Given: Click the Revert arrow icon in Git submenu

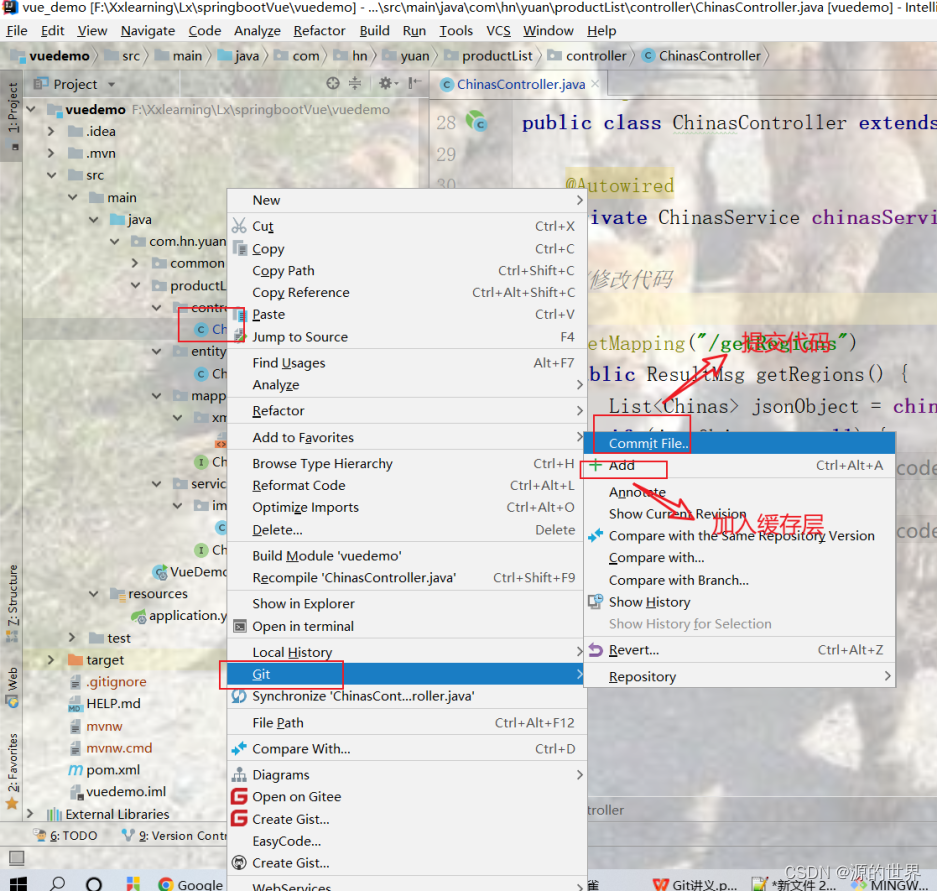Looking at the screenshot, I should click(596, 650).
